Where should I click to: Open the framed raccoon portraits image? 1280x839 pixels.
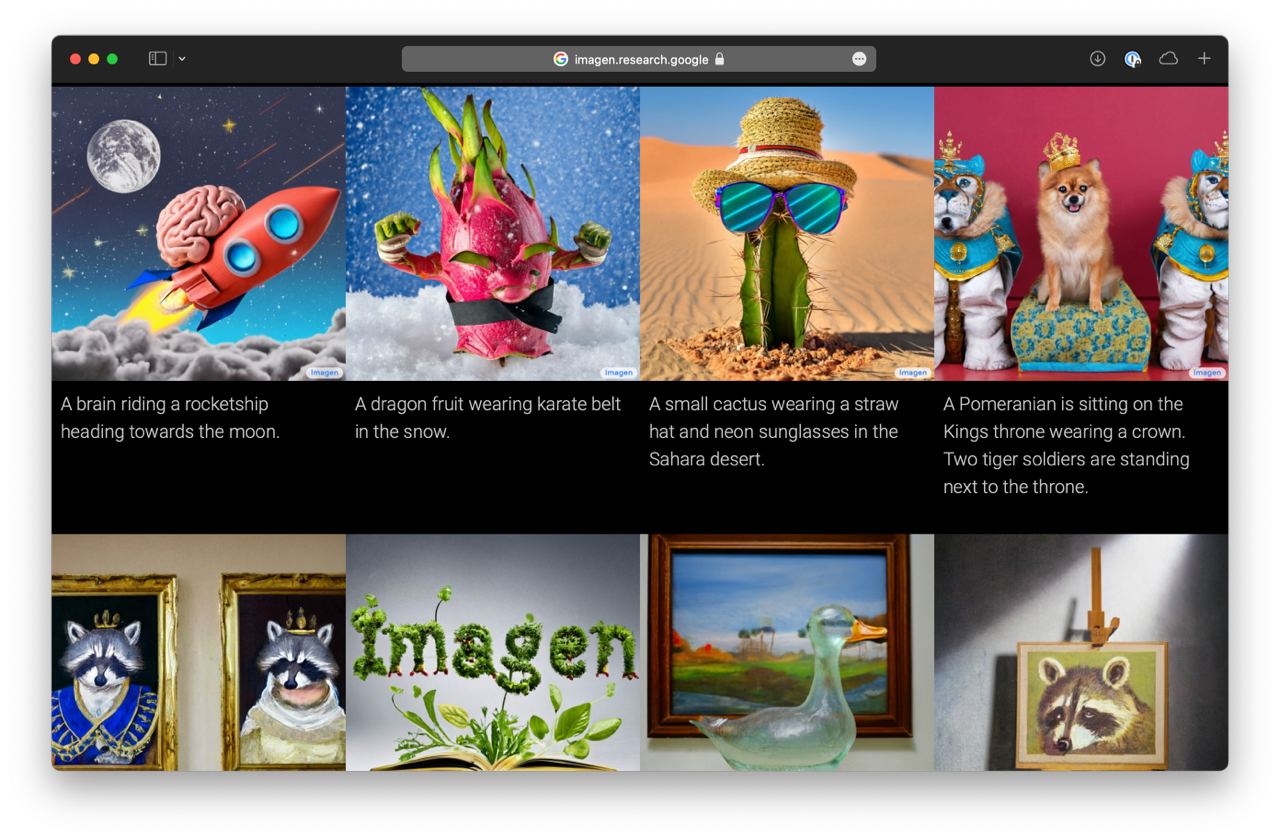(199, 652)
